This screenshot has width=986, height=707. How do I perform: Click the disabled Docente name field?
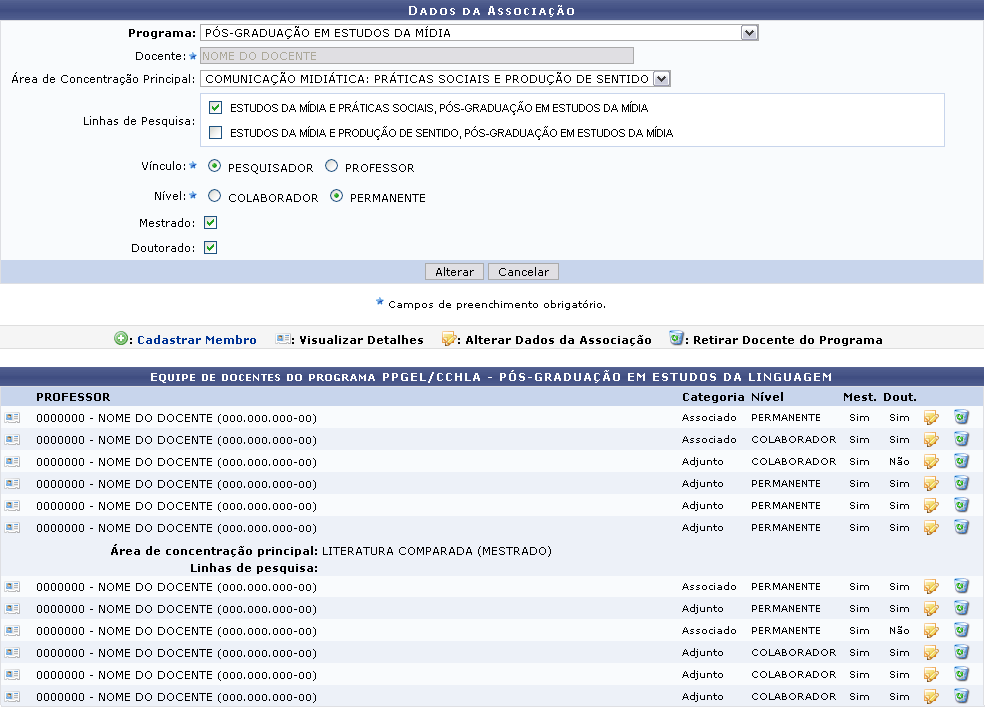point(416,56)
